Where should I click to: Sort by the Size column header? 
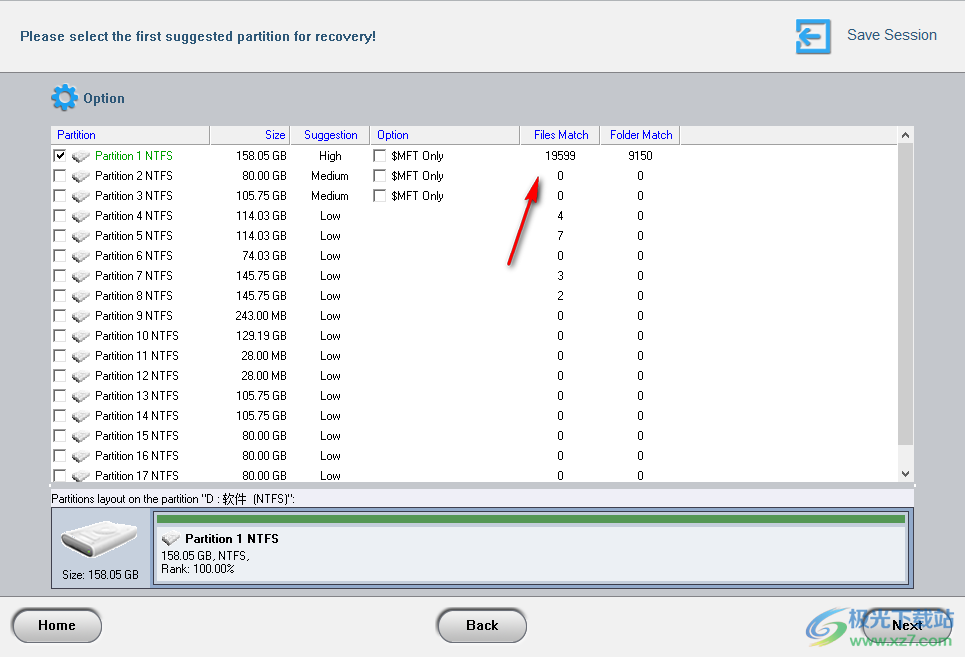(x=249, y=135)
